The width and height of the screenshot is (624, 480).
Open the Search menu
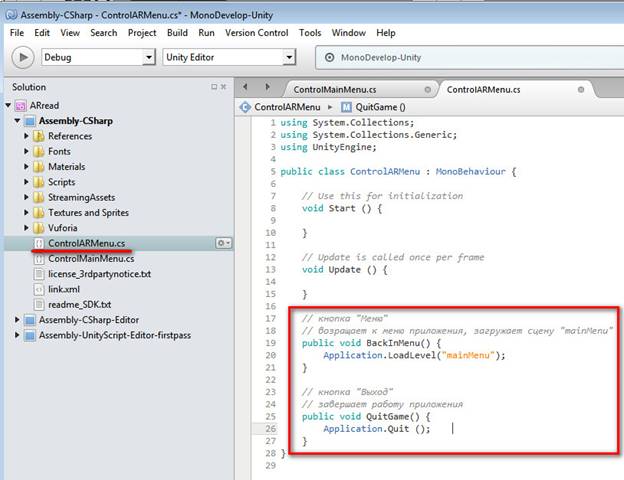(103, 33)
